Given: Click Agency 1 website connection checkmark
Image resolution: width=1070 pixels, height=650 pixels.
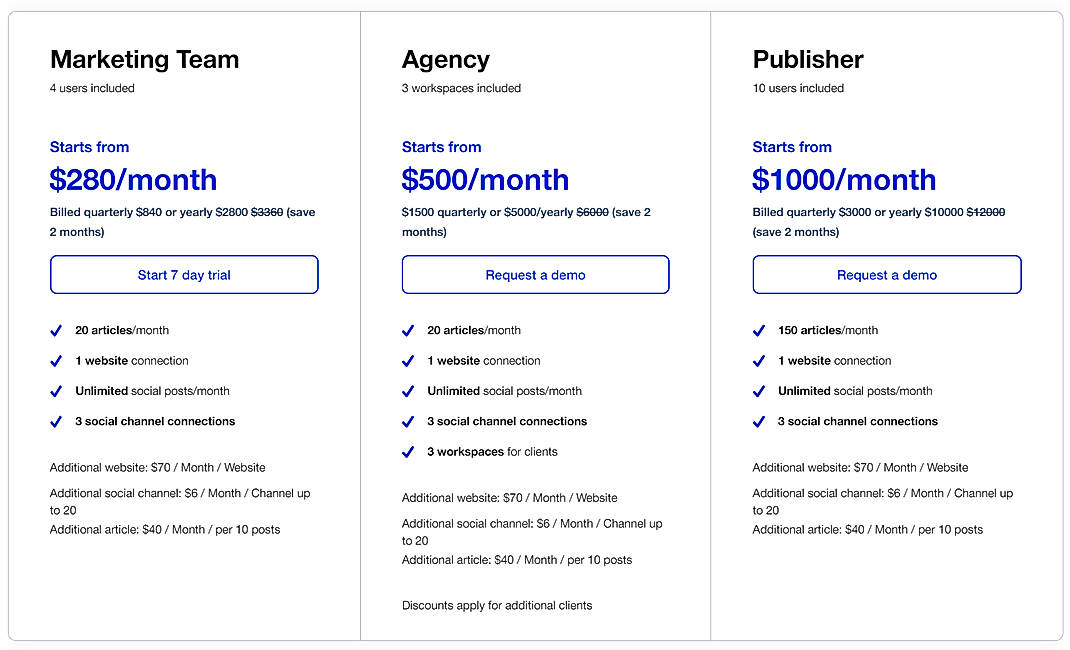Looking at the screenshot, I should (x=408, y=361).
